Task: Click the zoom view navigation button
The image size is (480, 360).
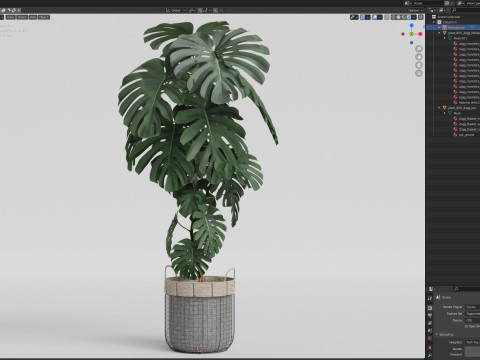Action: coord(419,49)
